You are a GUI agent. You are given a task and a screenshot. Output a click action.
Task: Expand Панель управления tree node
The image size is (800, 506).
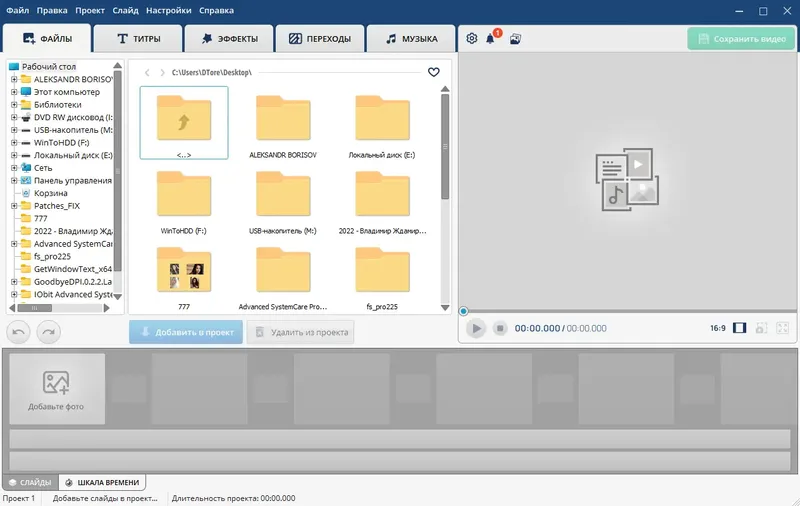tap(14, 181)
